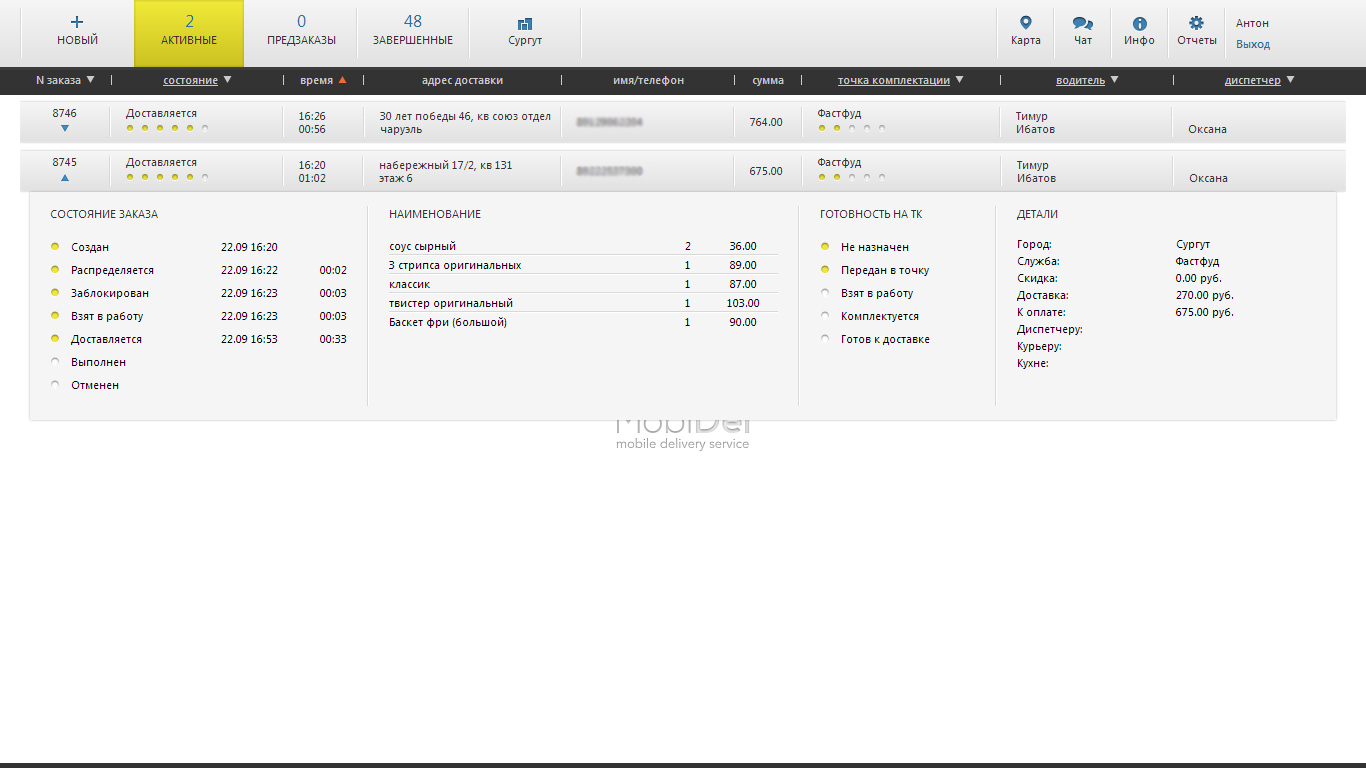Click the адрес доставки column header

tap(462, 80)
